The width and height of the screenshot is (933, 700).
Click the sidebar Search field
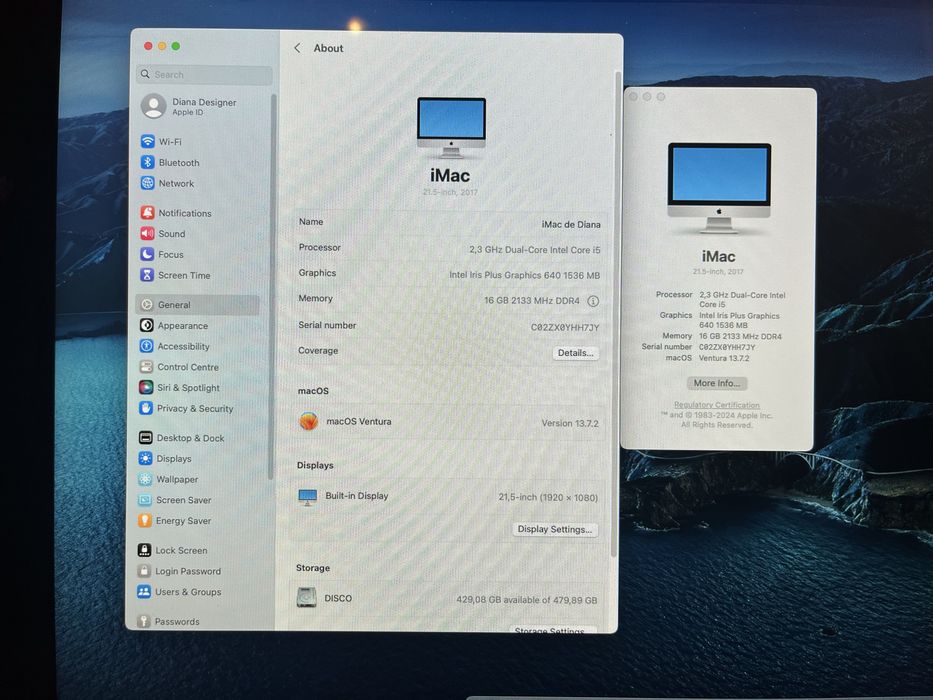coord(205,75)
